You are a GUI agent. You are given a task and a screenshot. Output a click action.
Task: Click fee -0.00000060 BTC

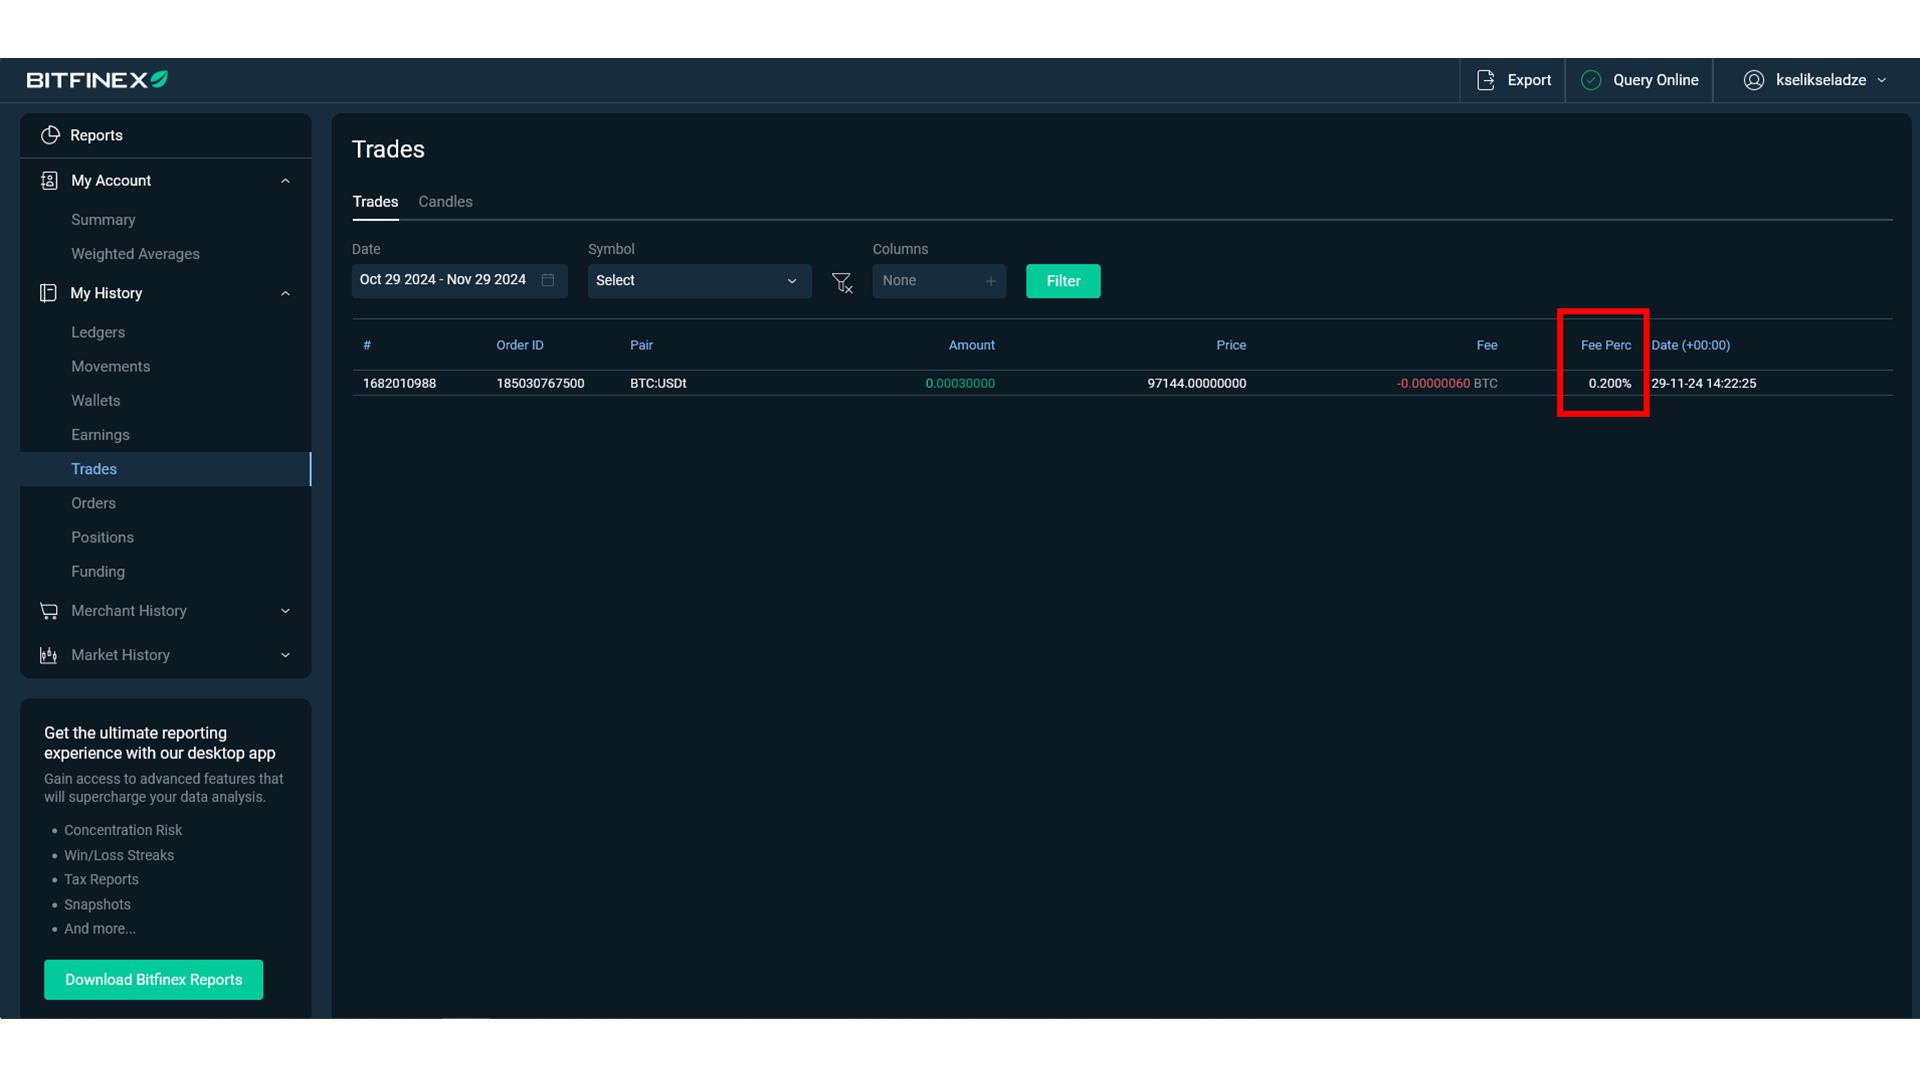(1447, 383)
